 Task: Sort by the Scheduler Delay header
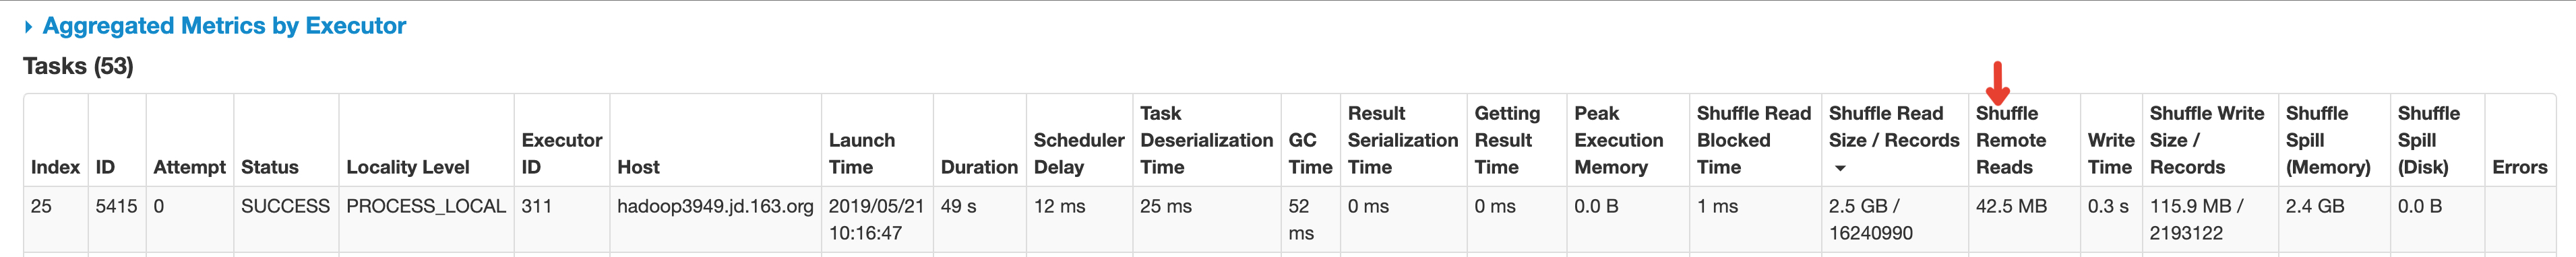click(1079, 153)
